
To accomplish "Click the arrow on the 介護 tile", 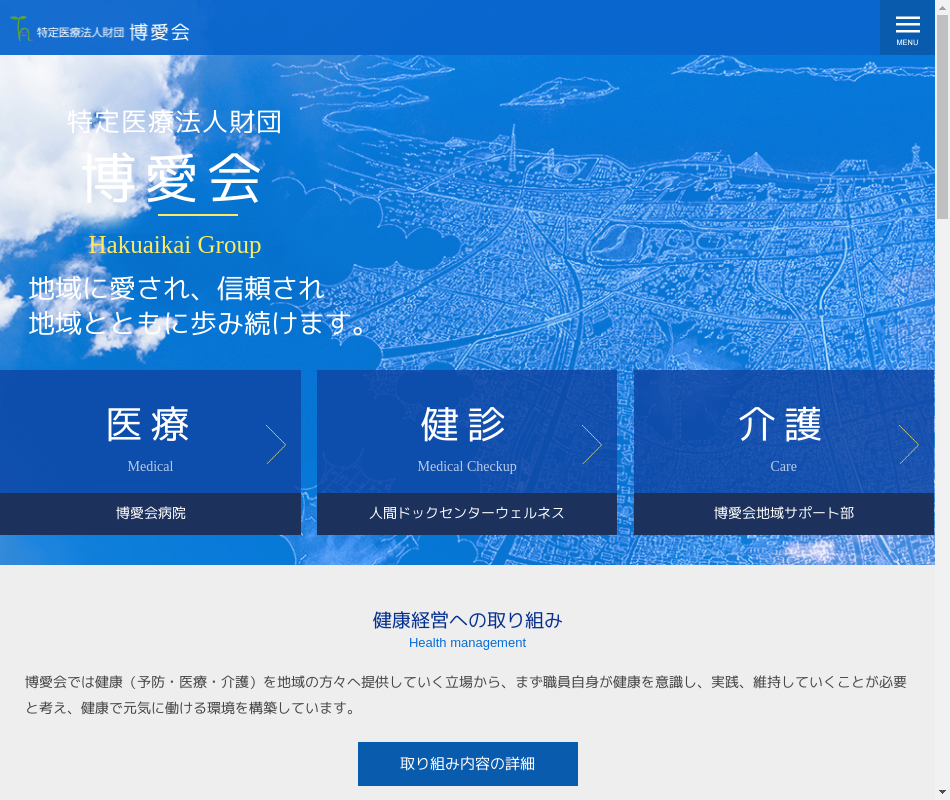I will coord(908,445).
